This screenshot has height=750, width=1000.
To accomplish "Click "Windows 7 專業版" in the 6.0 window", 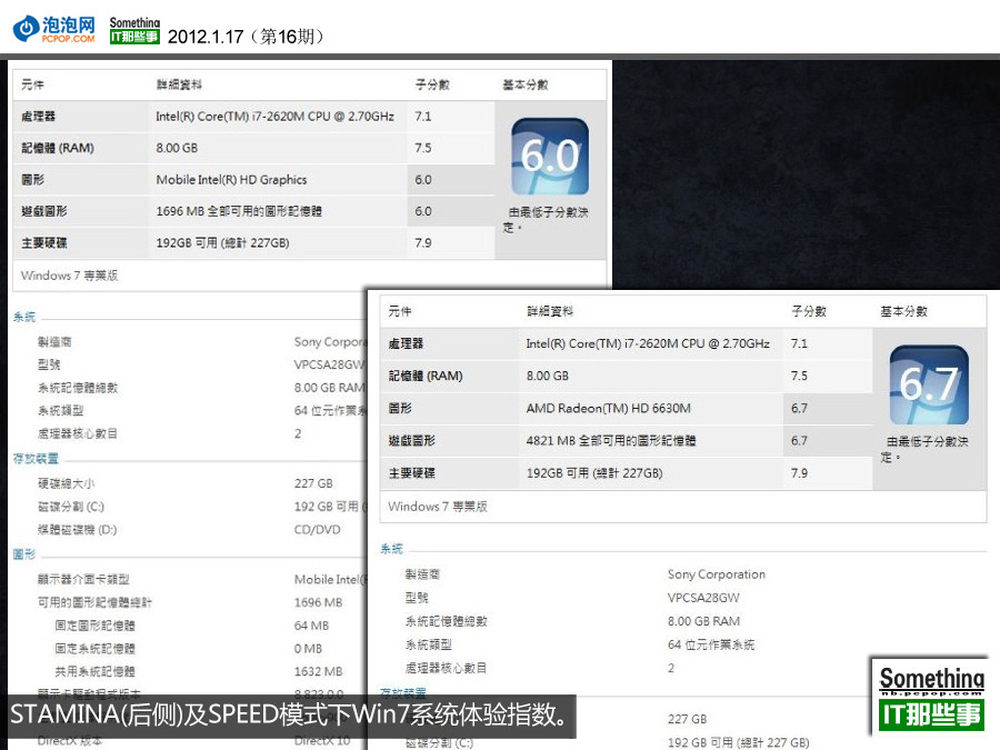I will click(x=70, y=276).
